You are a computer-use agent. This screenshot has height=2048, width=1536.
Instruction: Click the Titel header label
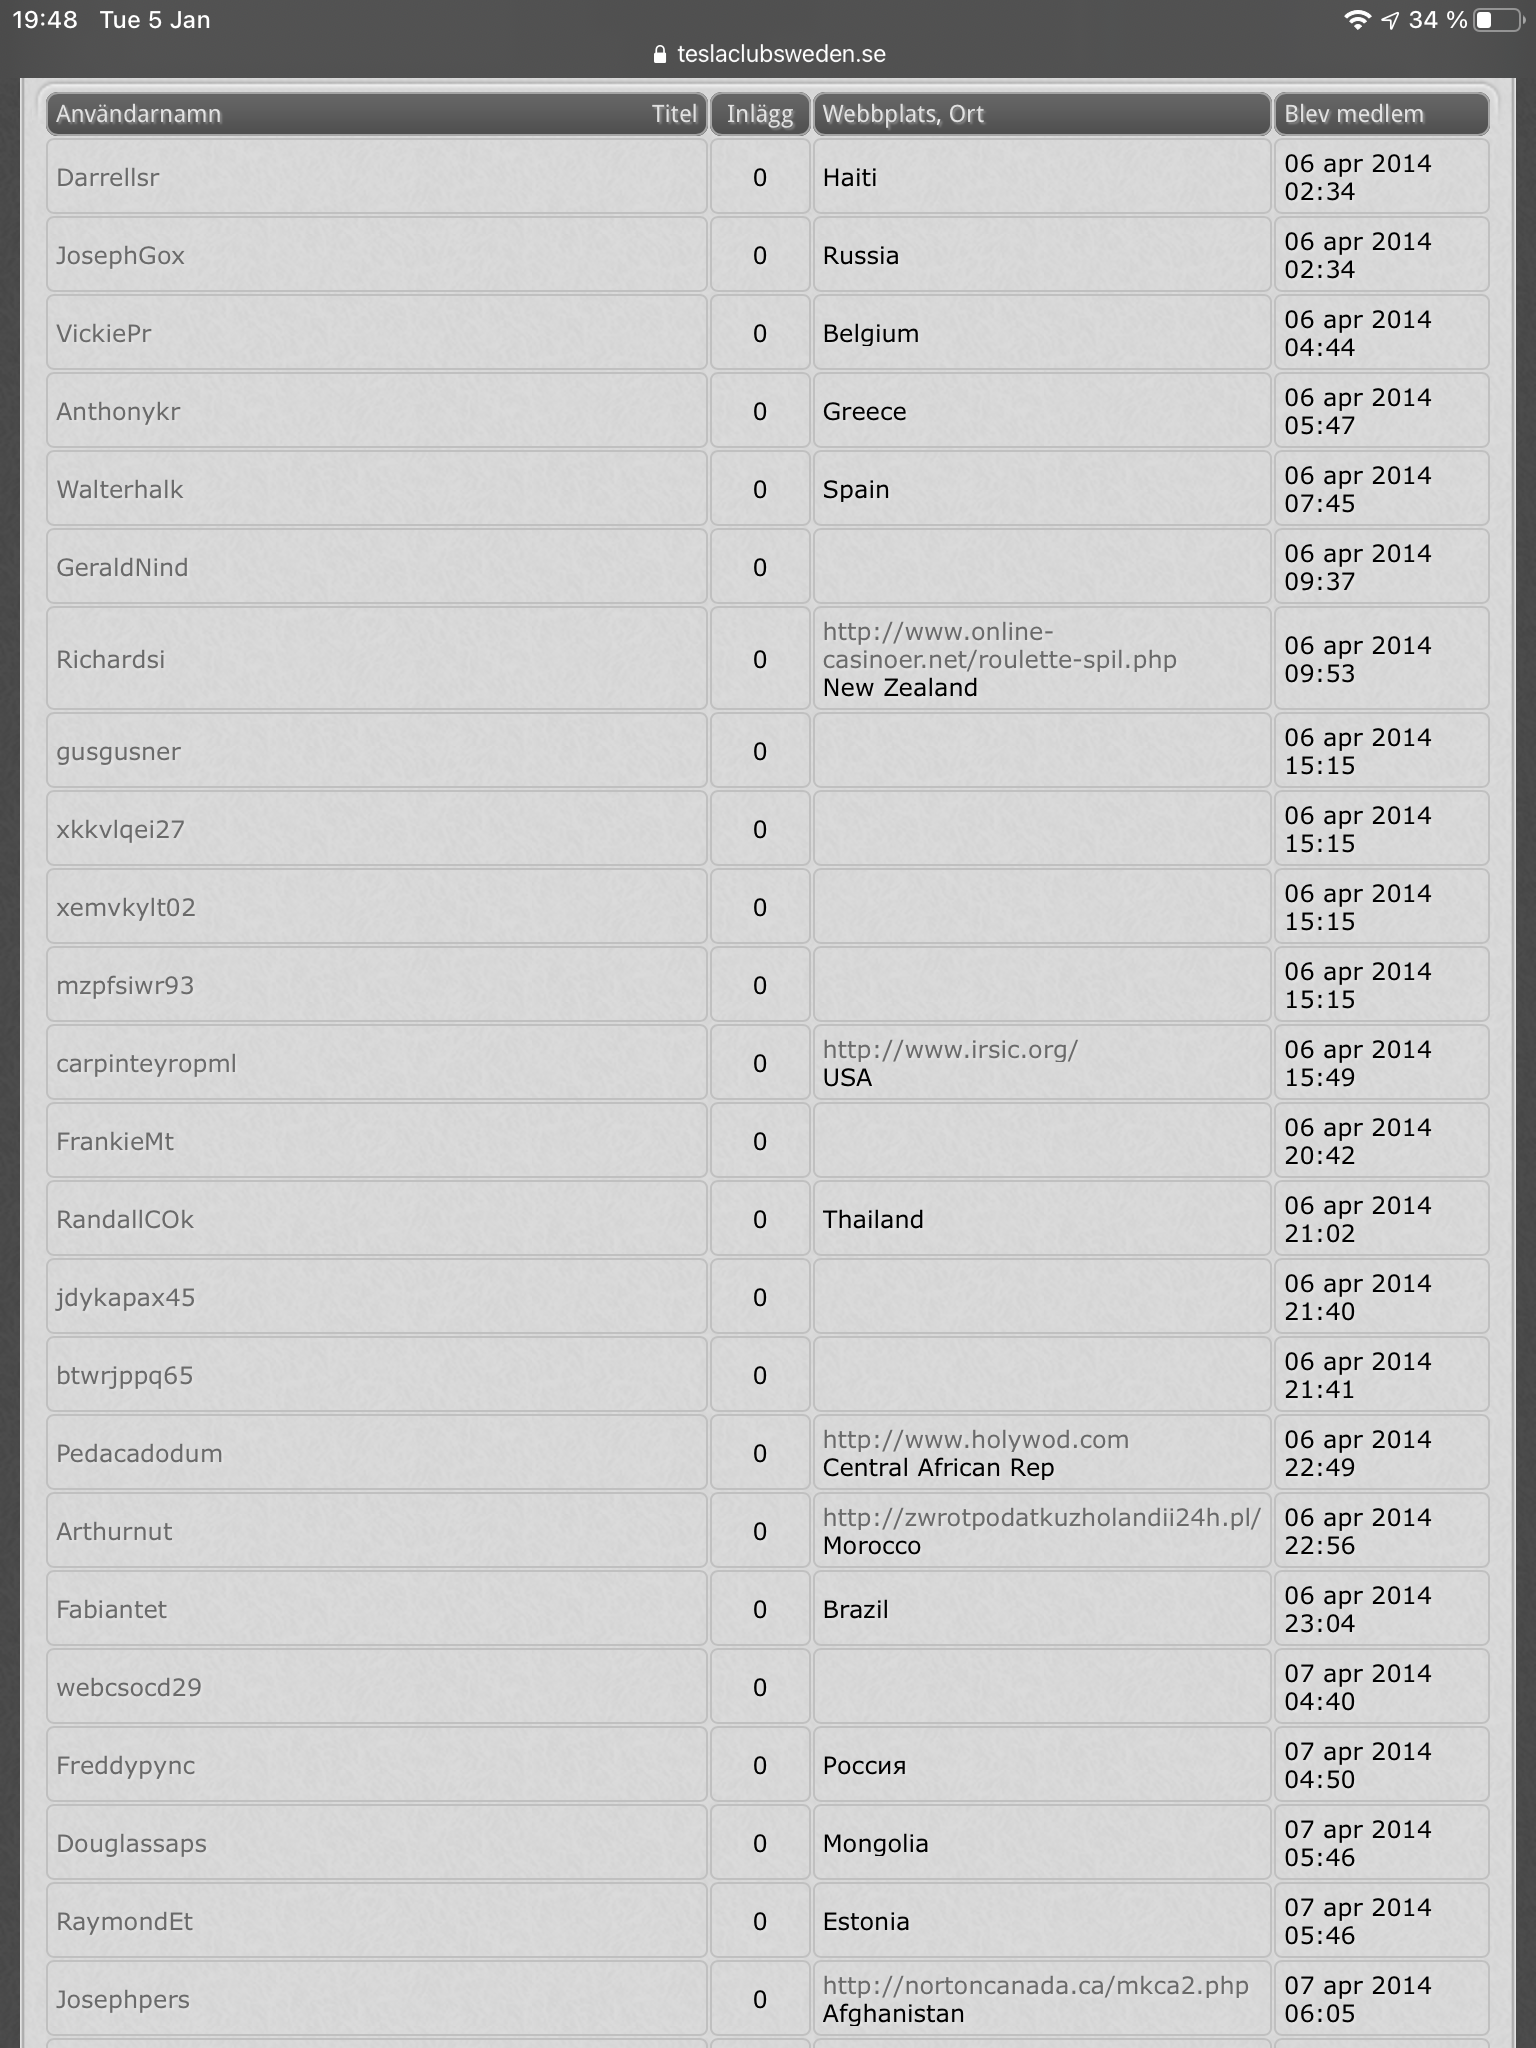674,114
